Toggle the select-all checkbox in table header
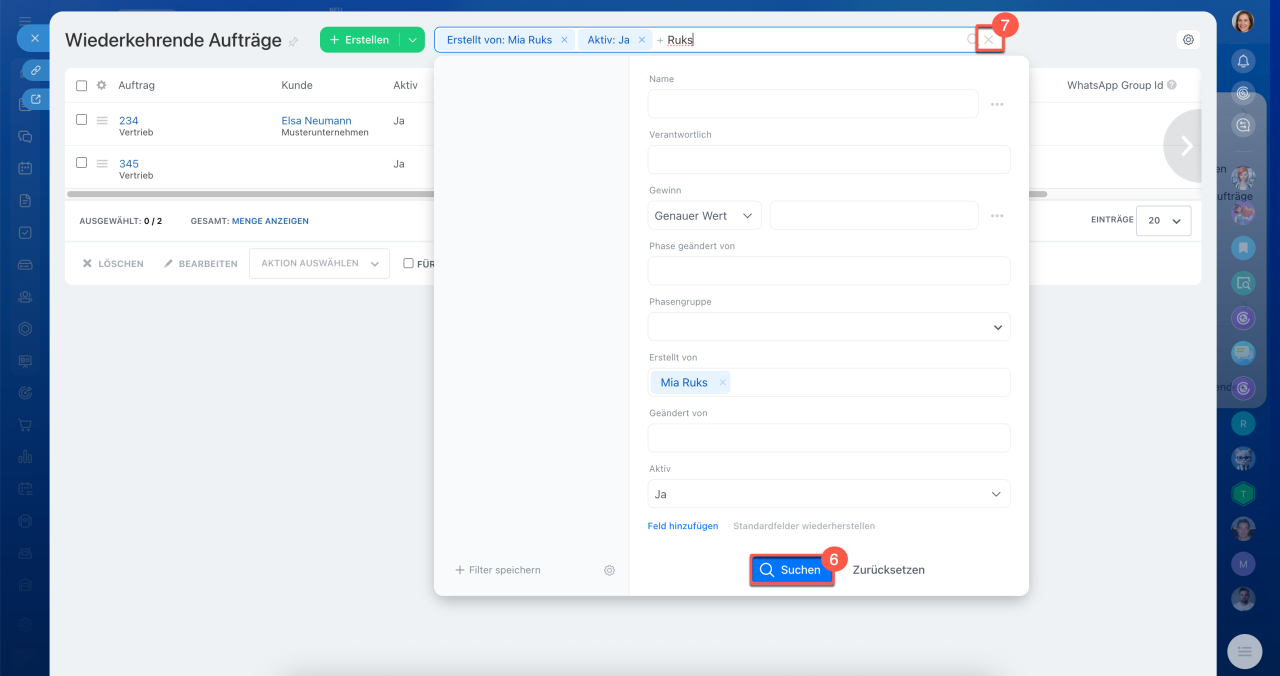This screenshot has width=1280, height=676. click(82, 86)
